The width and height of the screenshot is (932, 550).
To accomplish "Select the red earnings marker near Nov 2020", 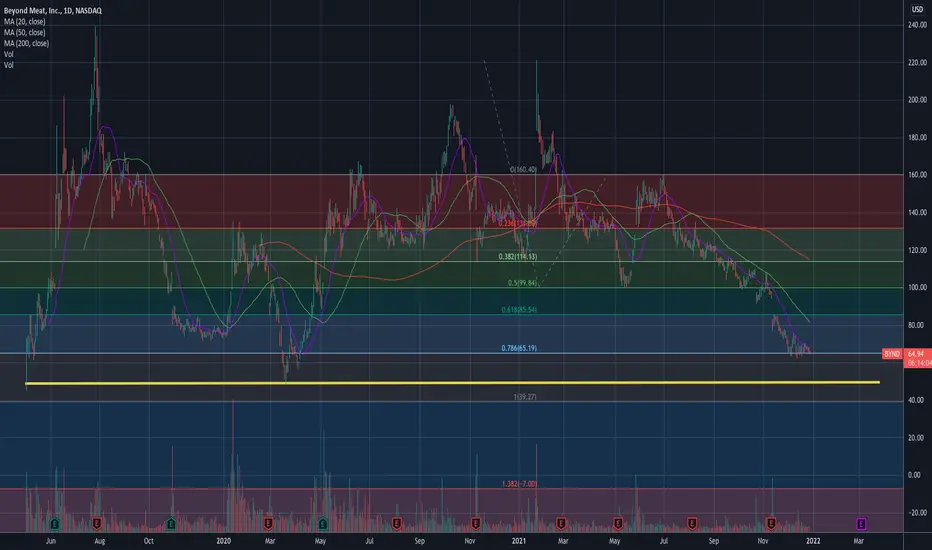I will 476,524.
